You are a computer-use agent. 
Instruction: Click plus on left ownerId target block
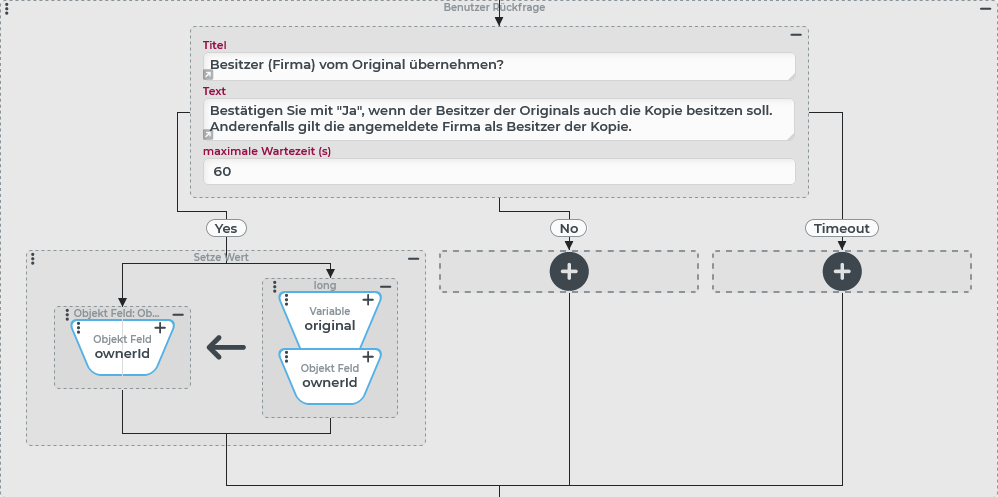(160, 327)
